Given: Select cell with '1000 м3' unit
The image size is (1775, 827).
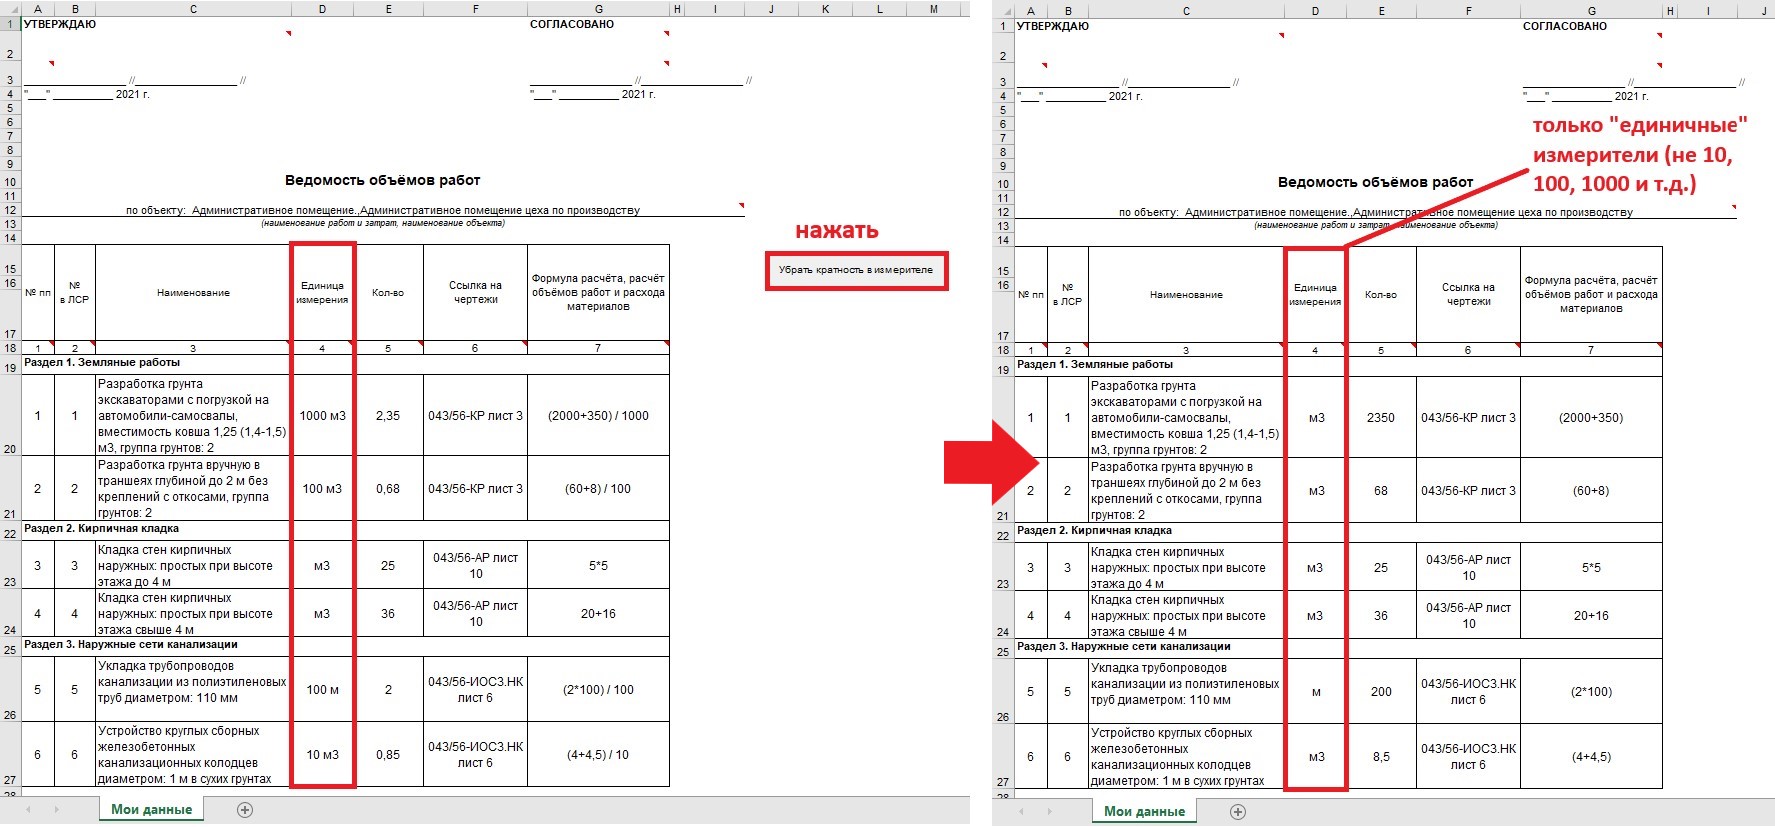Looking at the screenshot, I should click(322, 416).
